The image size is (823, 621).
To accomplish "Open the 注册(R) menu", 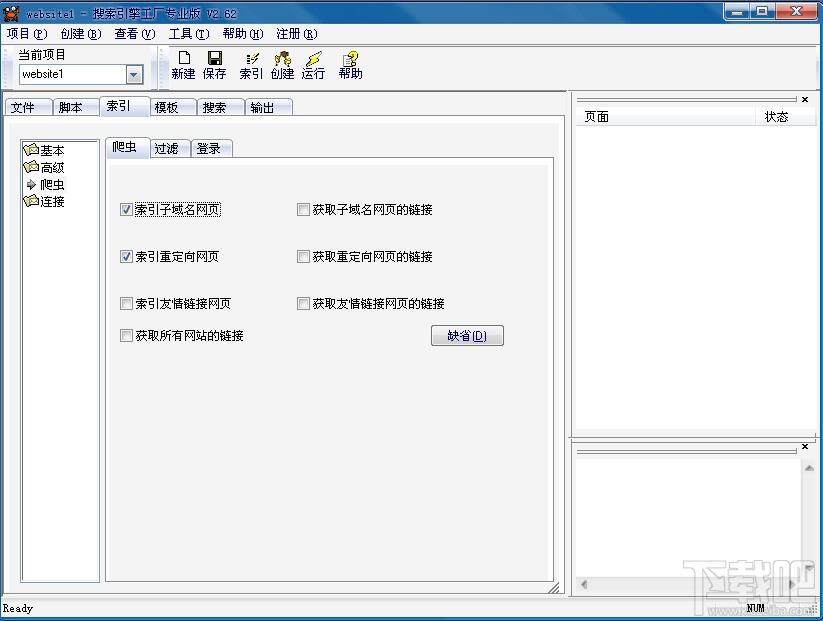I will [x=297, y=34].
